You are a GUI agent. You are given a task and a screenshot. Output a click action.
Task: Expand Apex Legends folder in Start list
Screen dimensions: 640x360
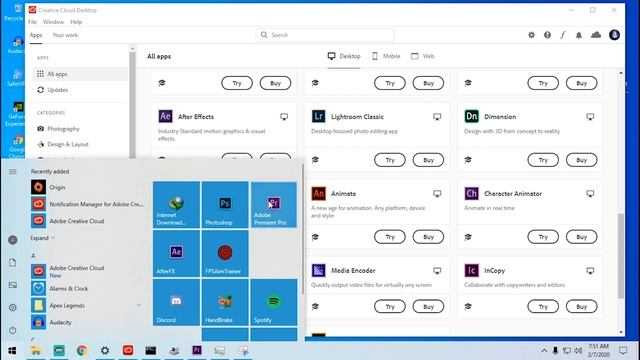coord(139,305)
